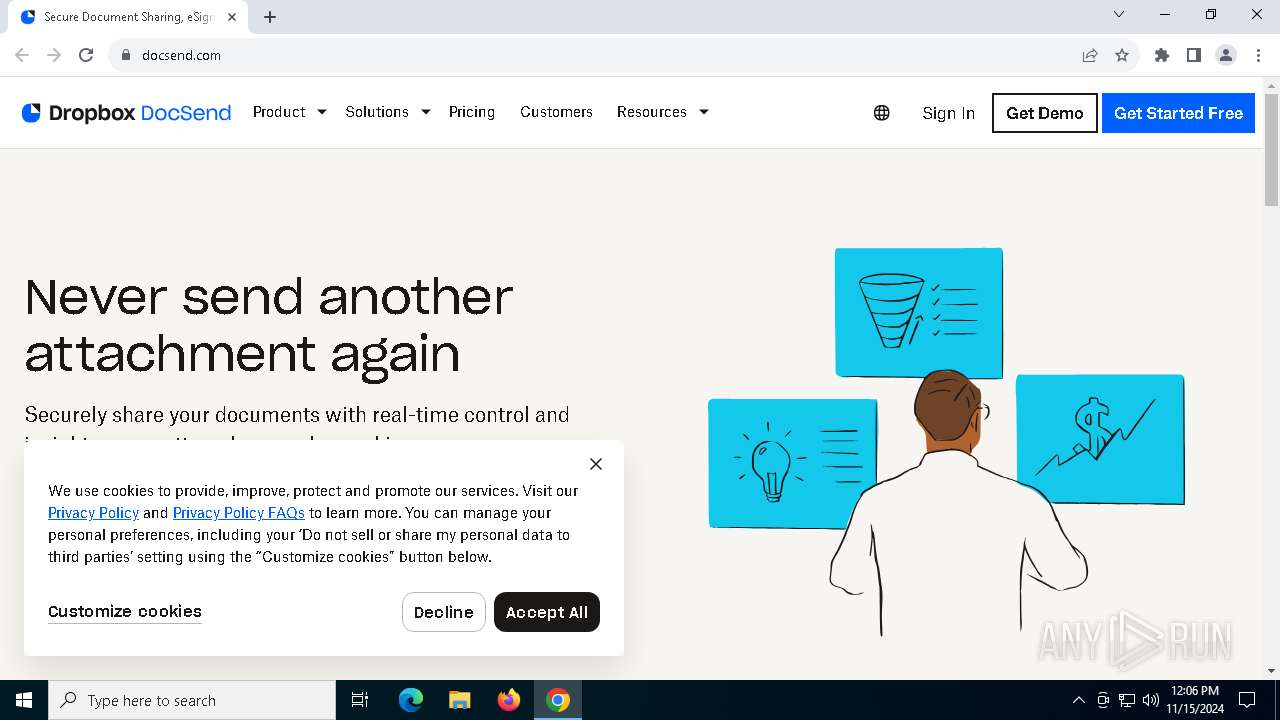Launch Firefox from taskbar

pos(509,700)
